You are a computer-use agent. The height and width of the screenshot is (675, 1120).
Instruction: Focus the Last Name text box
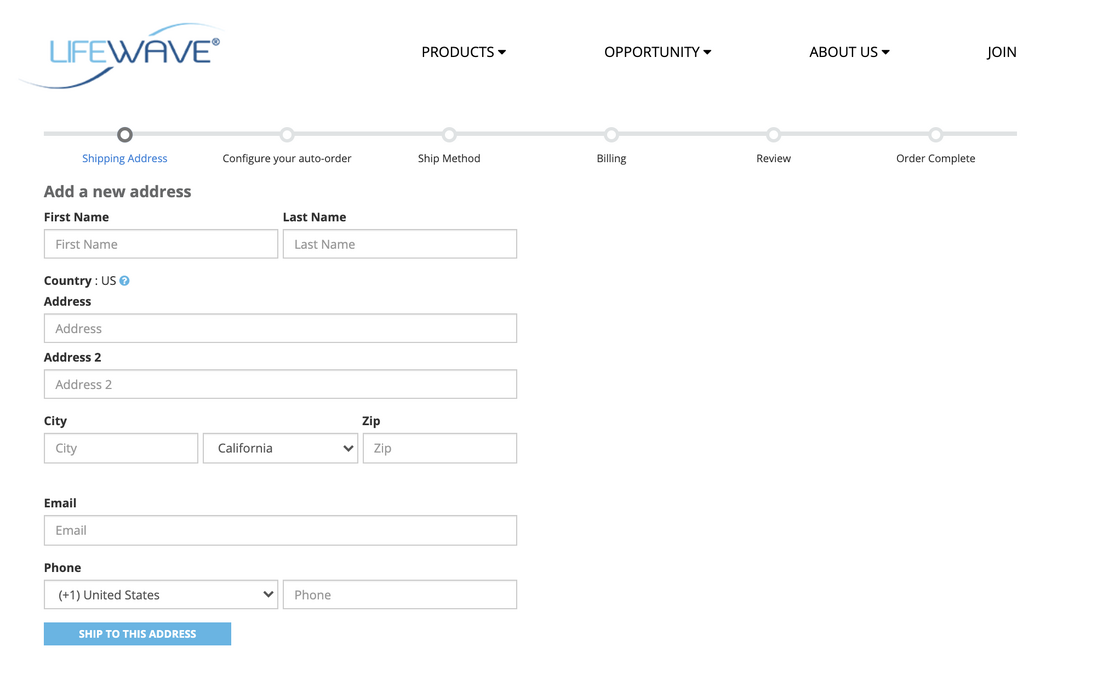coord(399,244)
